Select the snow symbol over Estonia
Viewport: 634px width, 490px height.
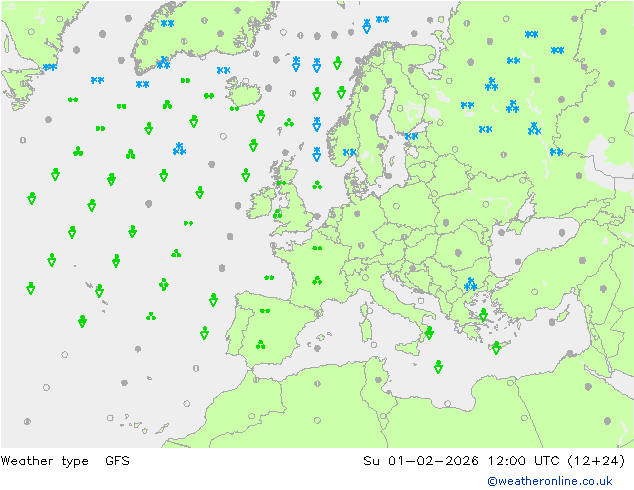click(411, 136)
